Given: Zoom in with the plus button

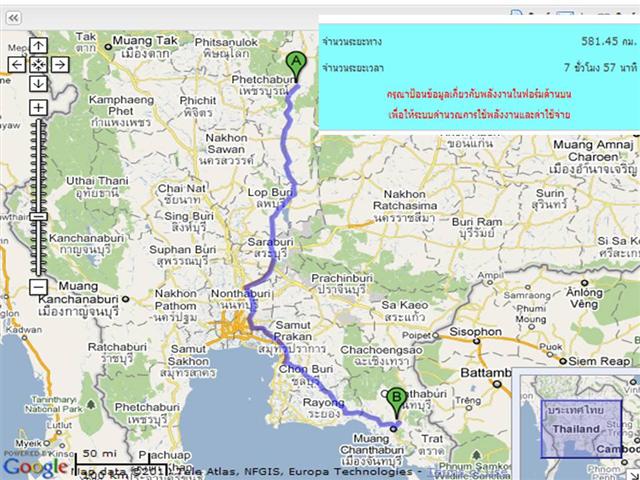Looking at the screenshot, I should point(37,107).
